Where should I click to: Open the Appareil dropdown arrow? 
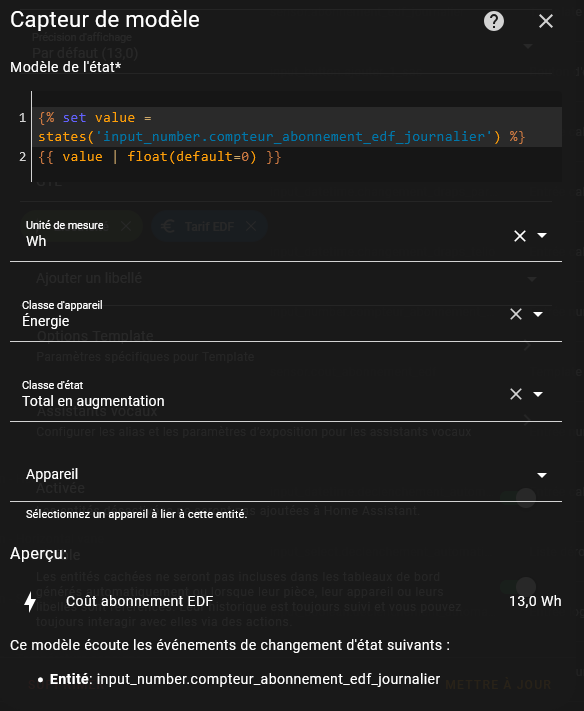coord(542,475)
